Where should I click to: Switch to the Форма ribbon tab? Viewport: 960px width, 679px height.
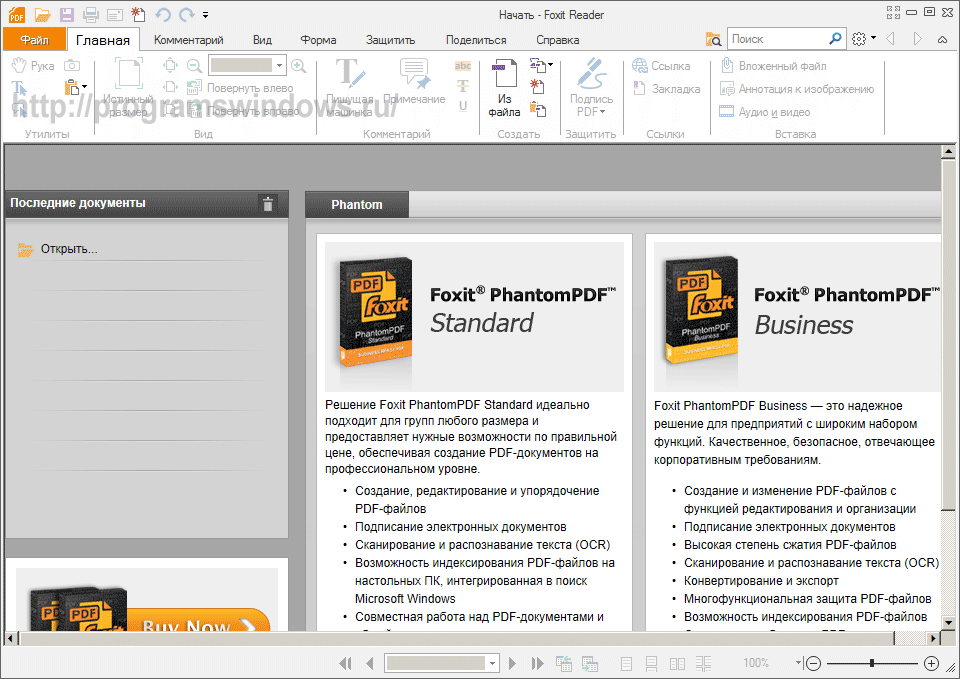coord(318,40)
